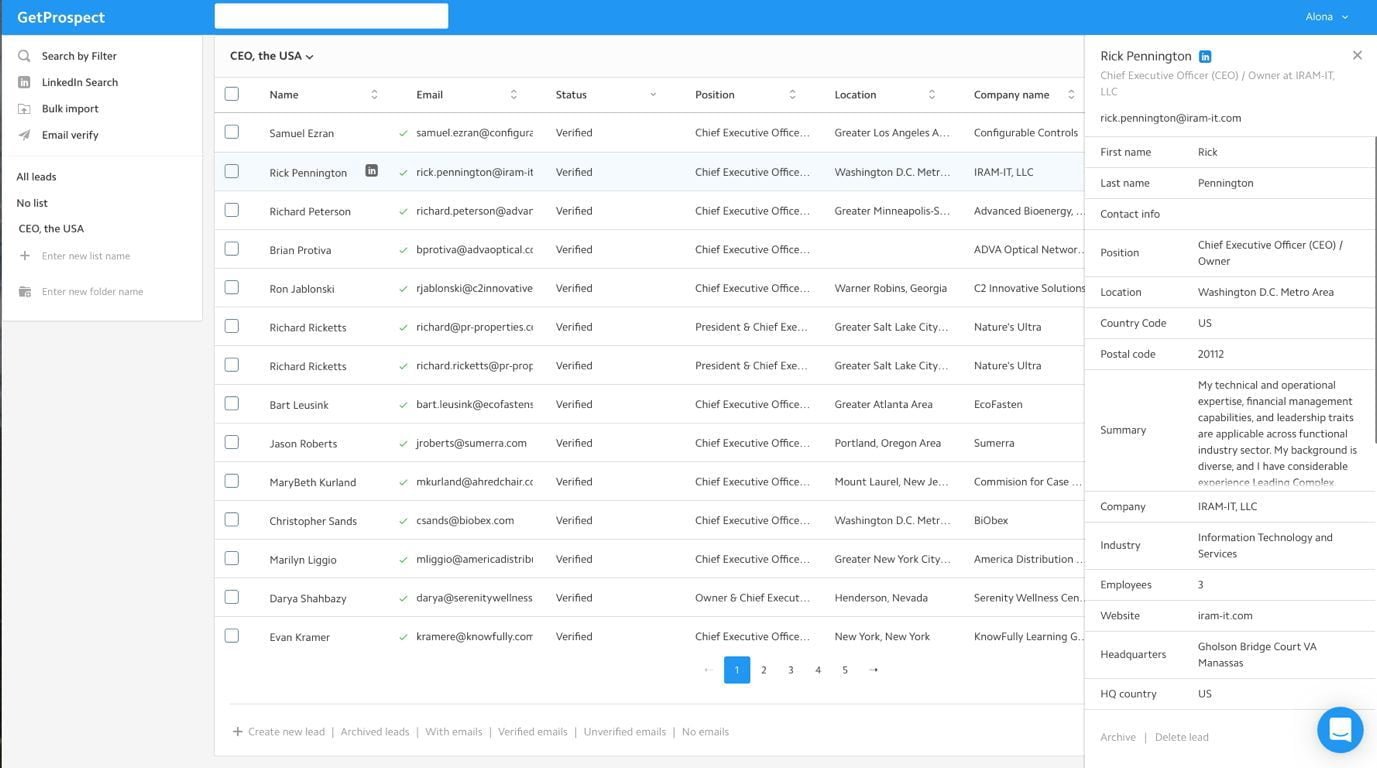Open Email verify in sidebar
1377x768 pixels.
click(70, 135)
